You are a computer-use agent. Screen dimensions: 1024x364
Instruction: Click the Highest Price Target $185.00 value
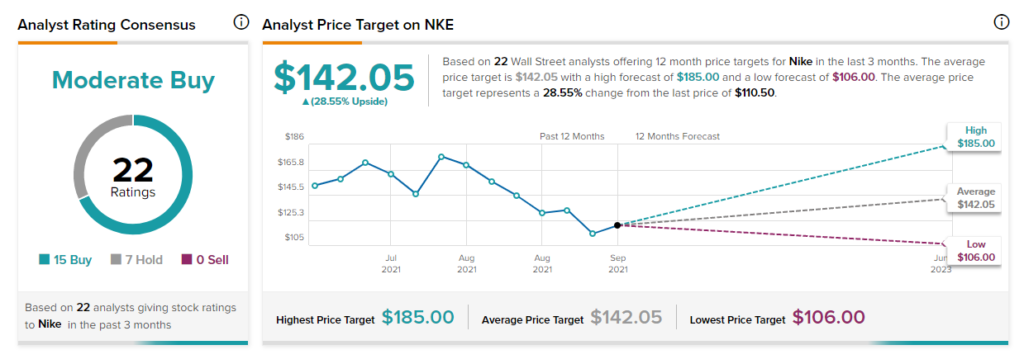pyautogui.click(x=418, y=318)
